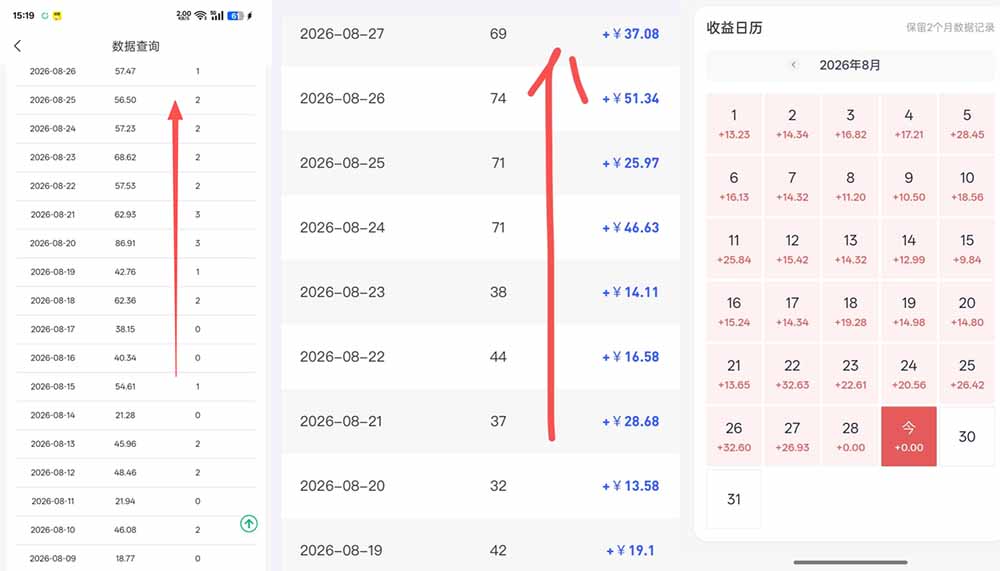
Task: Select 今 (today) in the calendar
Action: (909, 436)
